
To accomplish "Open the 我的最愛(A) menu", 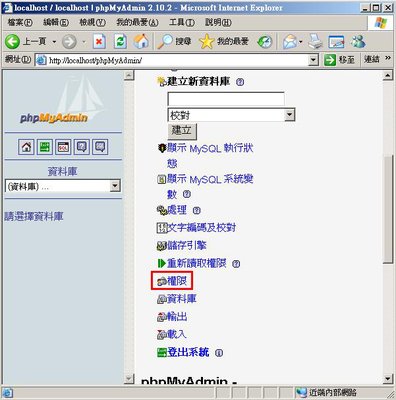I will click(137, 22).
